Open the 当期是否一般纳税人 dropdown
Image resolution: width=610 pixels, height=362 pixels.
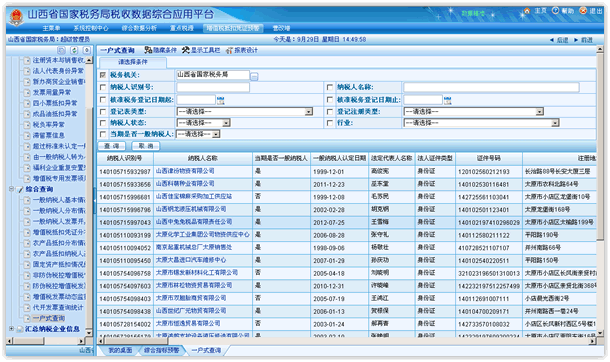198,134
